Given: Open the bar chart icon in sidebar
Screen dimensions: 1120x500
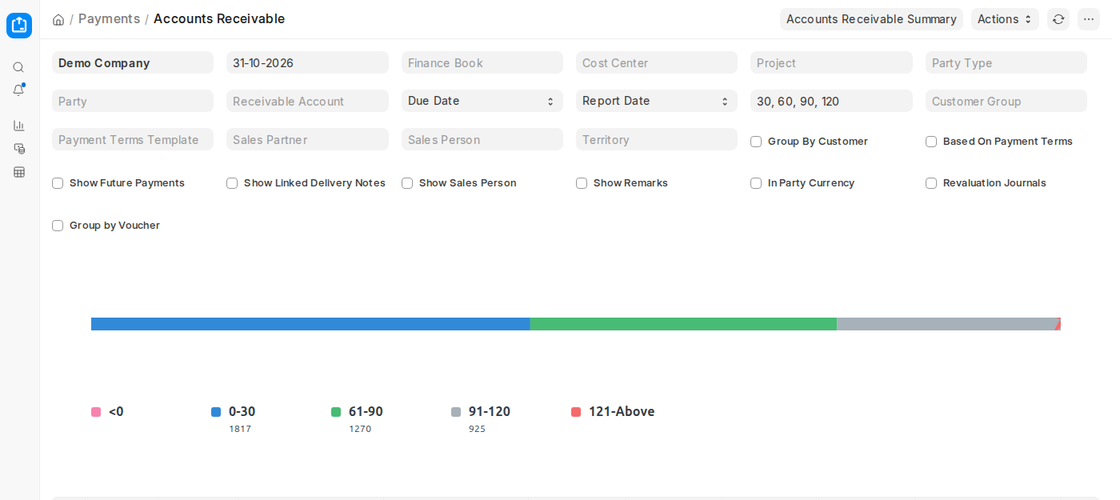Looking at the screenshot, I should 19,126.
